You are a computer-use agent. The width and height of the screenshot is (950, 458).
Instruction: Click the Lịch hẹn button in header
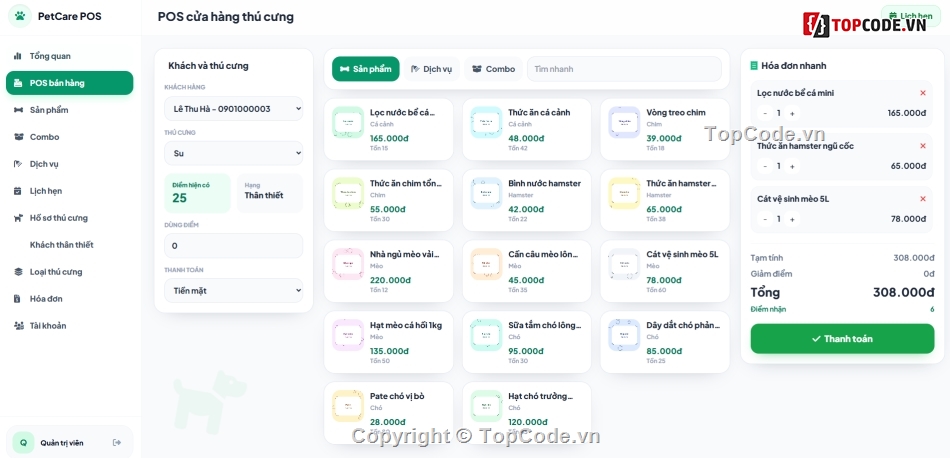coord(911,16)
